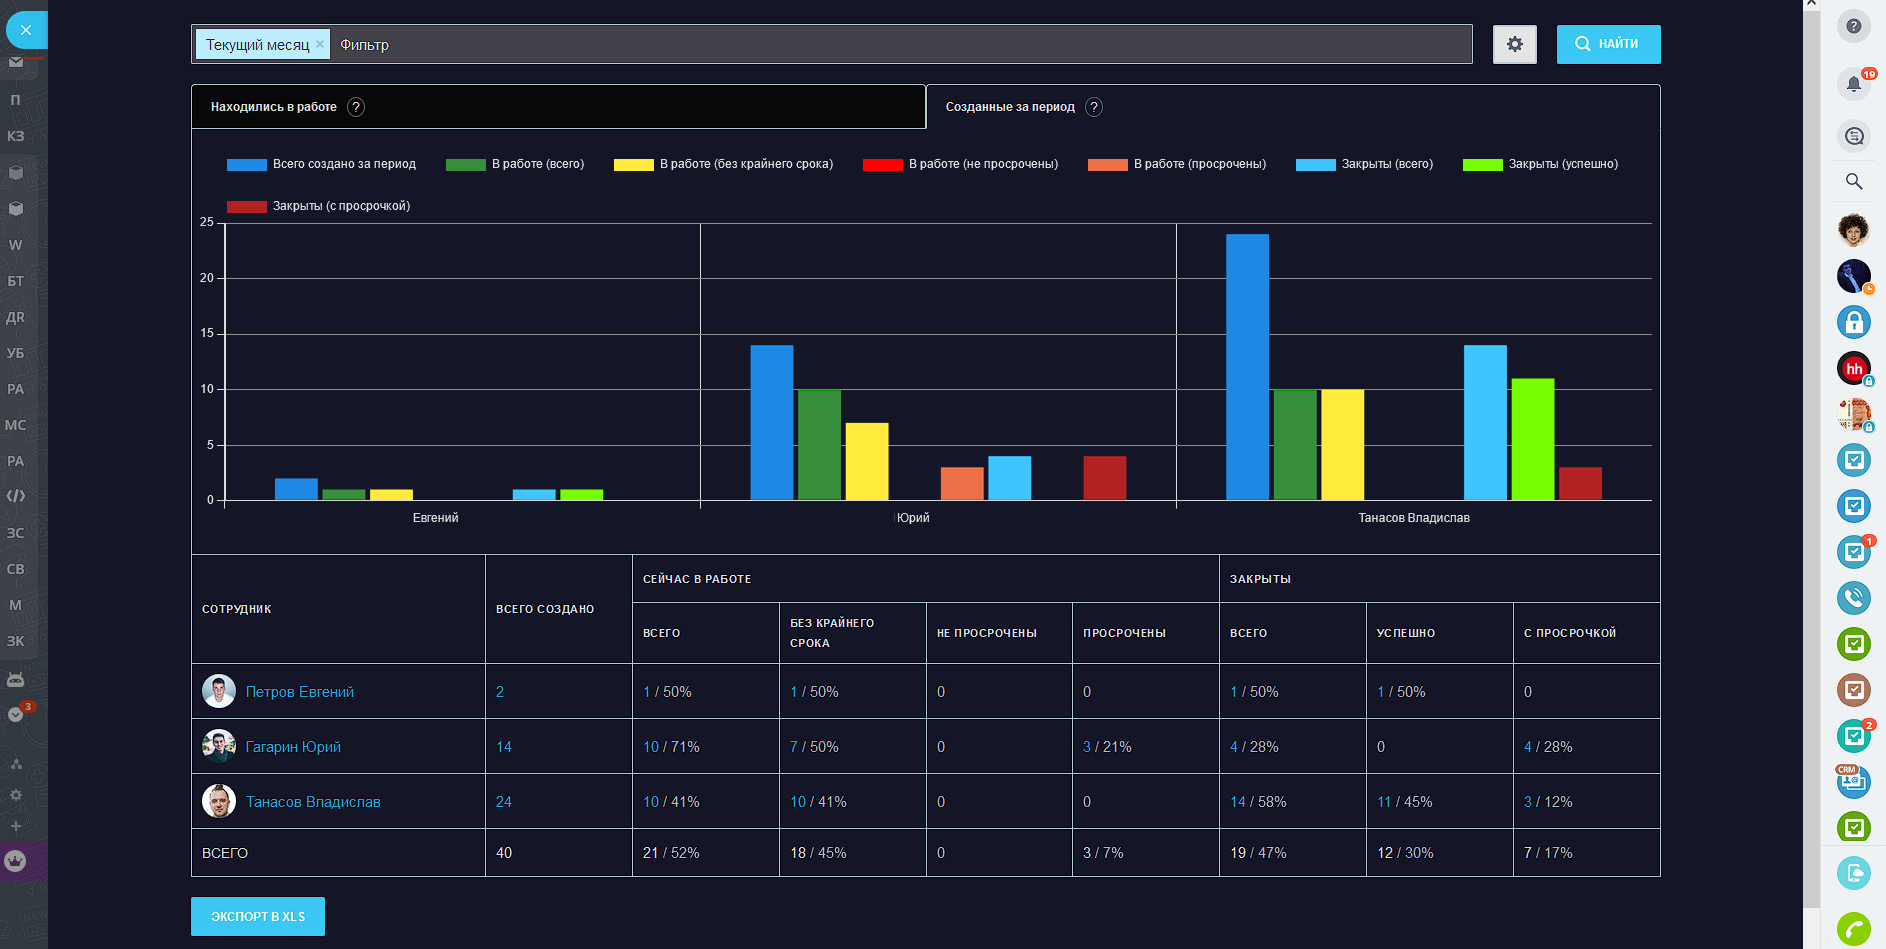Open the notifications bell in right sidebar
Screen dimensions: 1886x949
click(x=1853, y=84)
